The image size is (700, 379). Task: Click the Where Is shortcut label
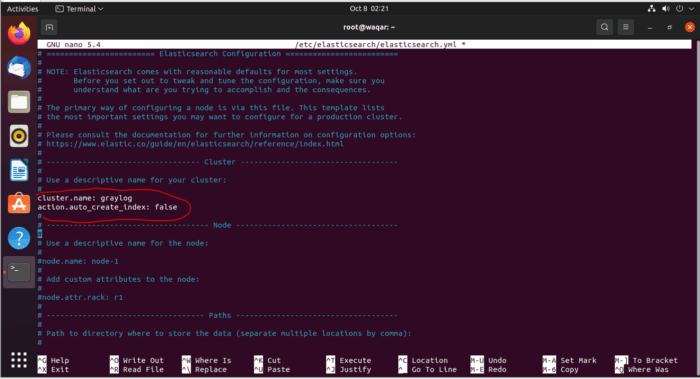[x=213, y=360]
